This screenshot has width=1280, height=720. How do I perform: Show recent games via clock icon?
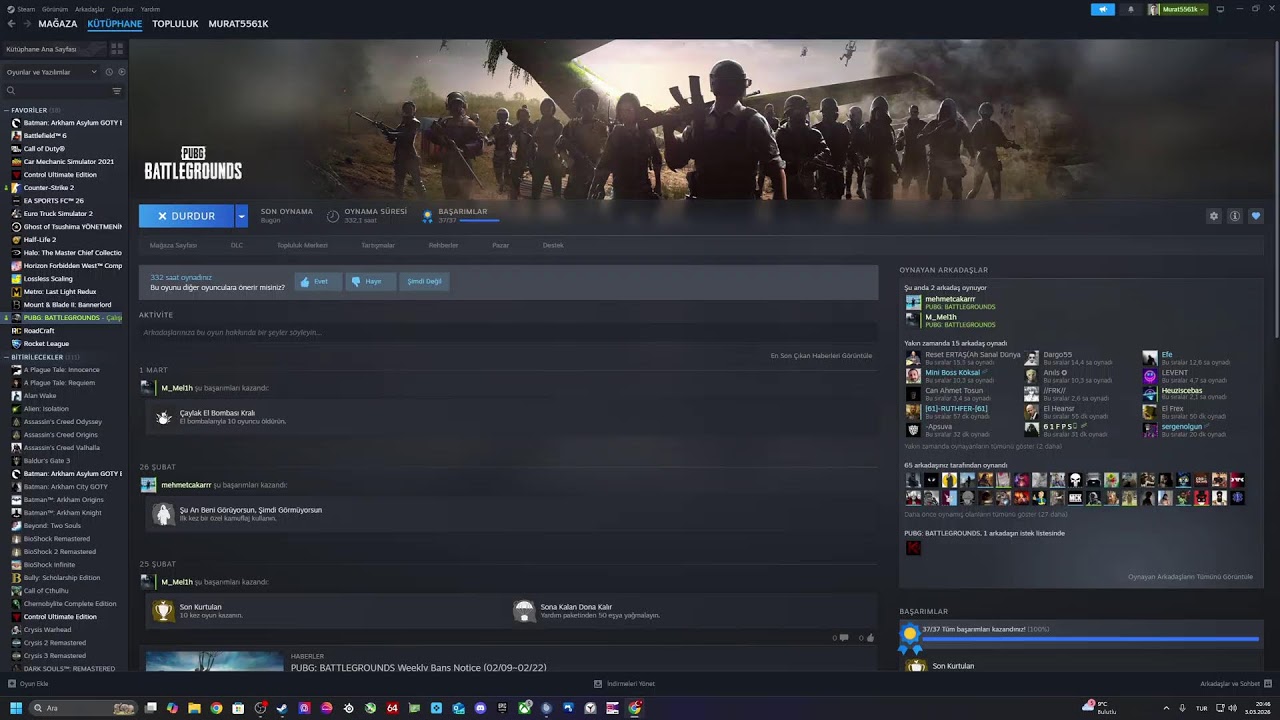coord(109,72)
